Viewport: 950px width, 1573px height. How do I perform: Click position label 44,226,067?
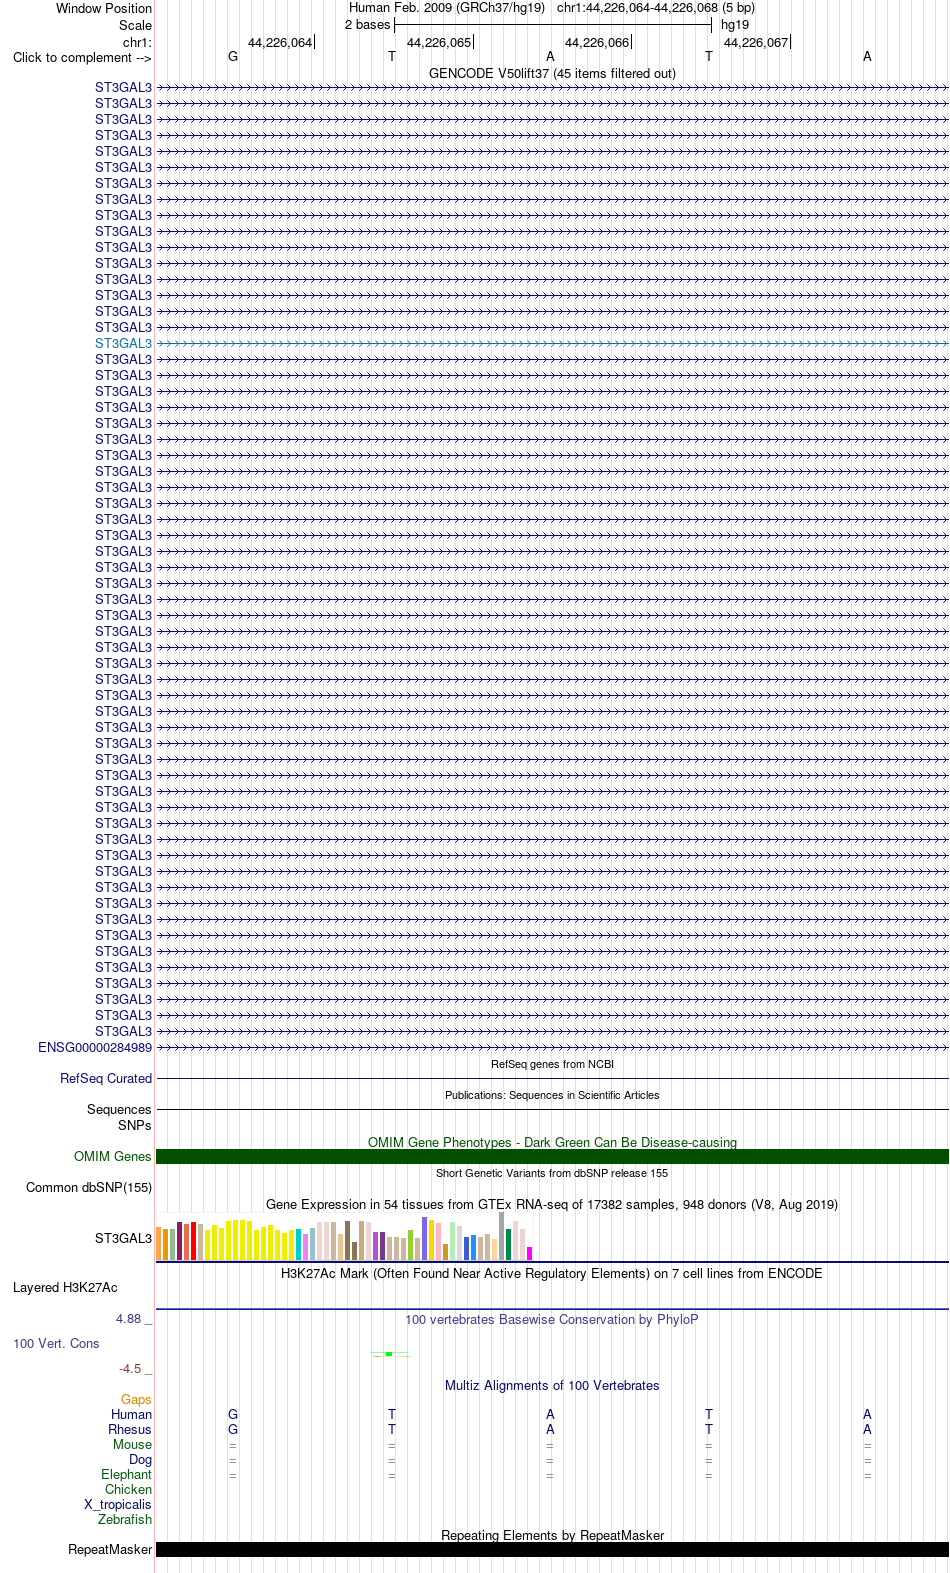756,43
